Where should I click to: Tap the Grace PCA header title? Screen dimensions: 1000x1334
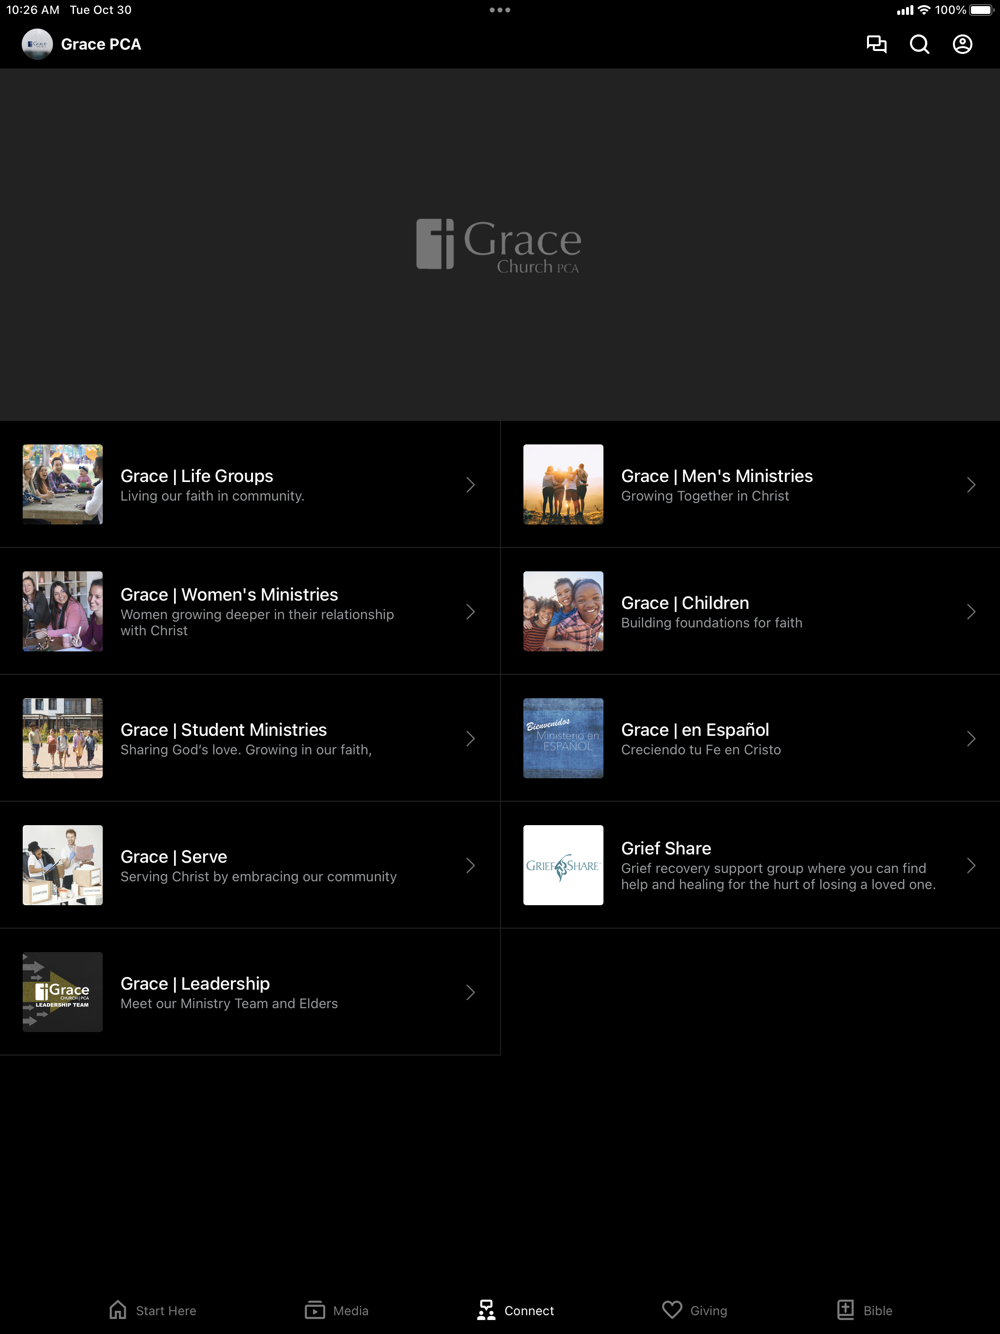(101, 44)
